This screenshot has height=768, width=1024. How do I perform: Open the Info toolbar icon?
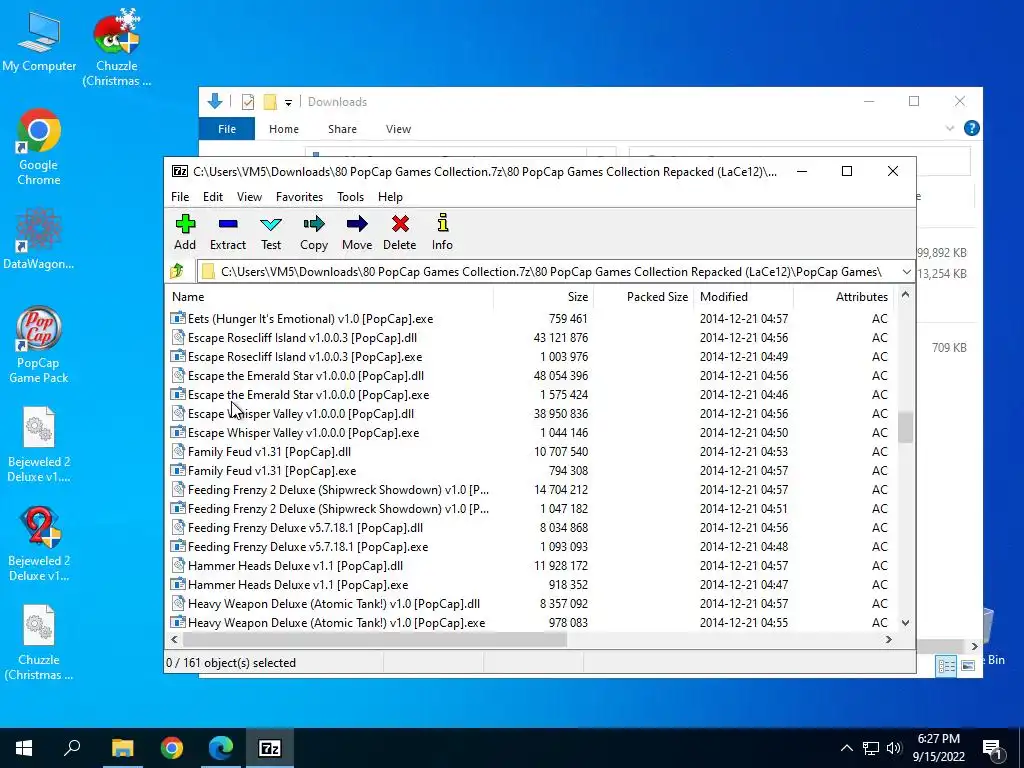pyautogui.click(x=442, y=232)
